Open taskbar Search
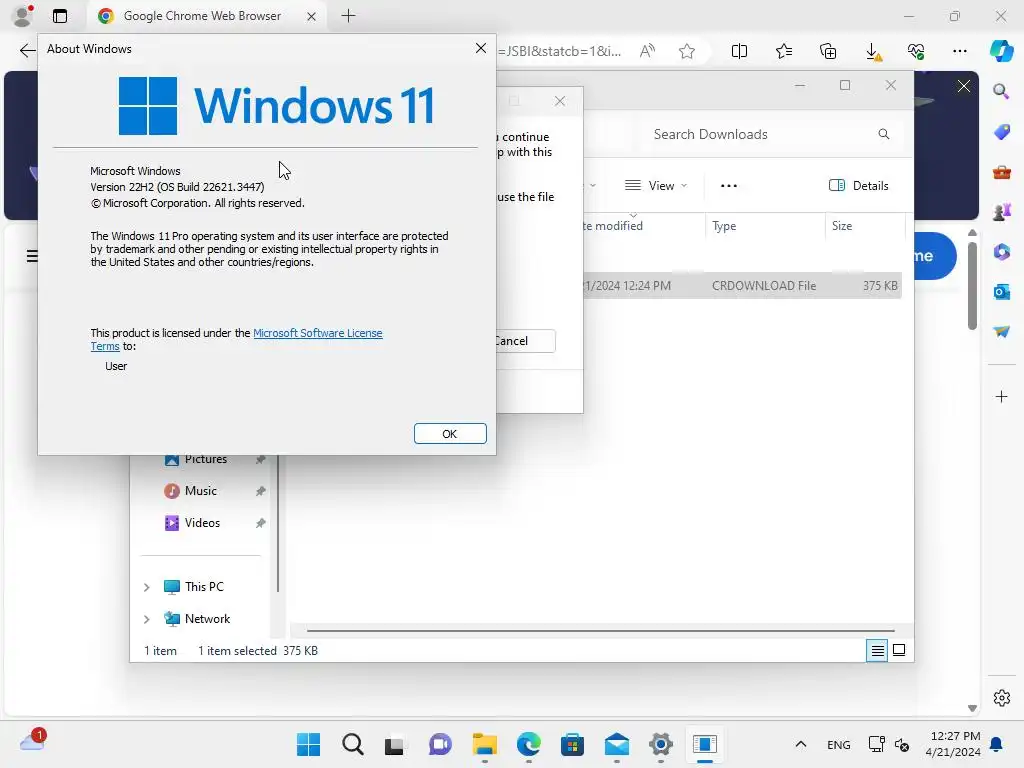 (353, 744)
